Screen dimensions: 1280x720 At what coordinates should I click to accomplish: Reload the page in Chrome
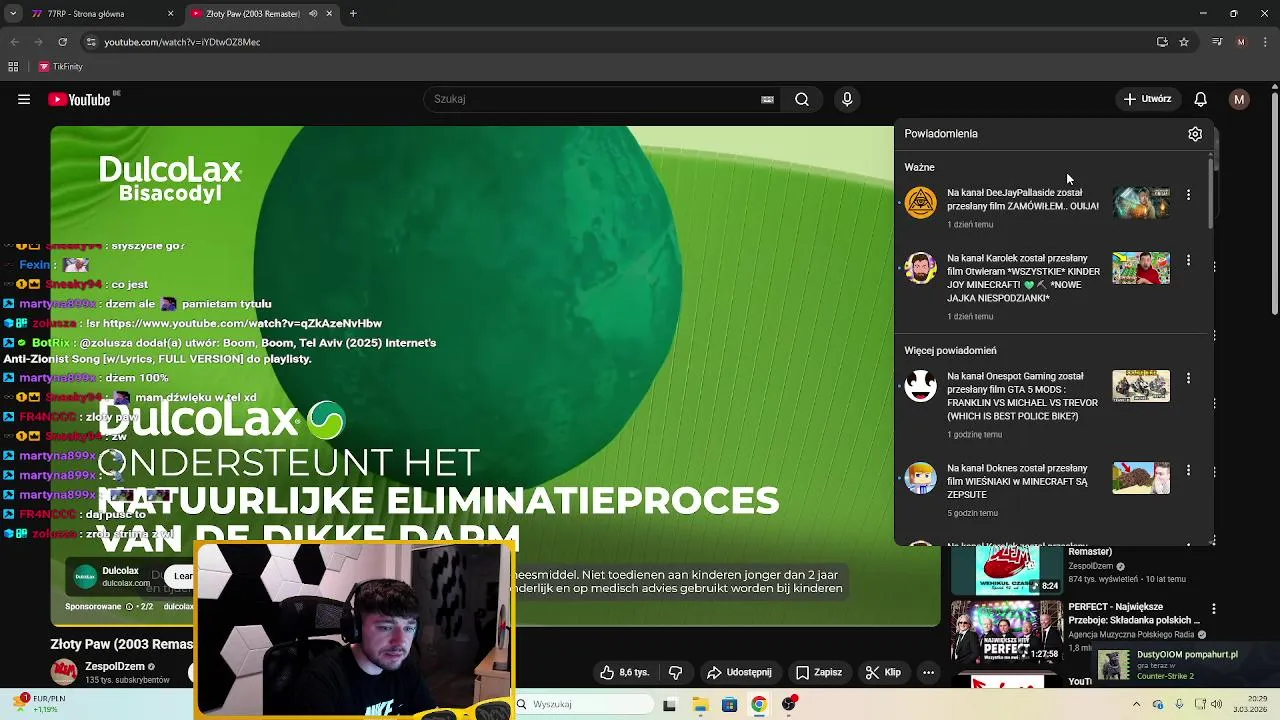pos(62,42)
